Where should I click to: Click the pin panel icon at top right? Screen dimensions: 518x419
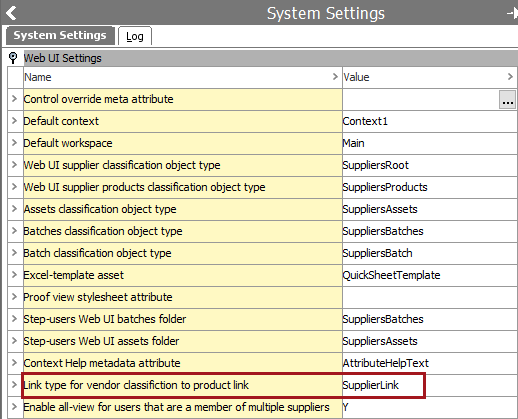click(x=512, y=13)
